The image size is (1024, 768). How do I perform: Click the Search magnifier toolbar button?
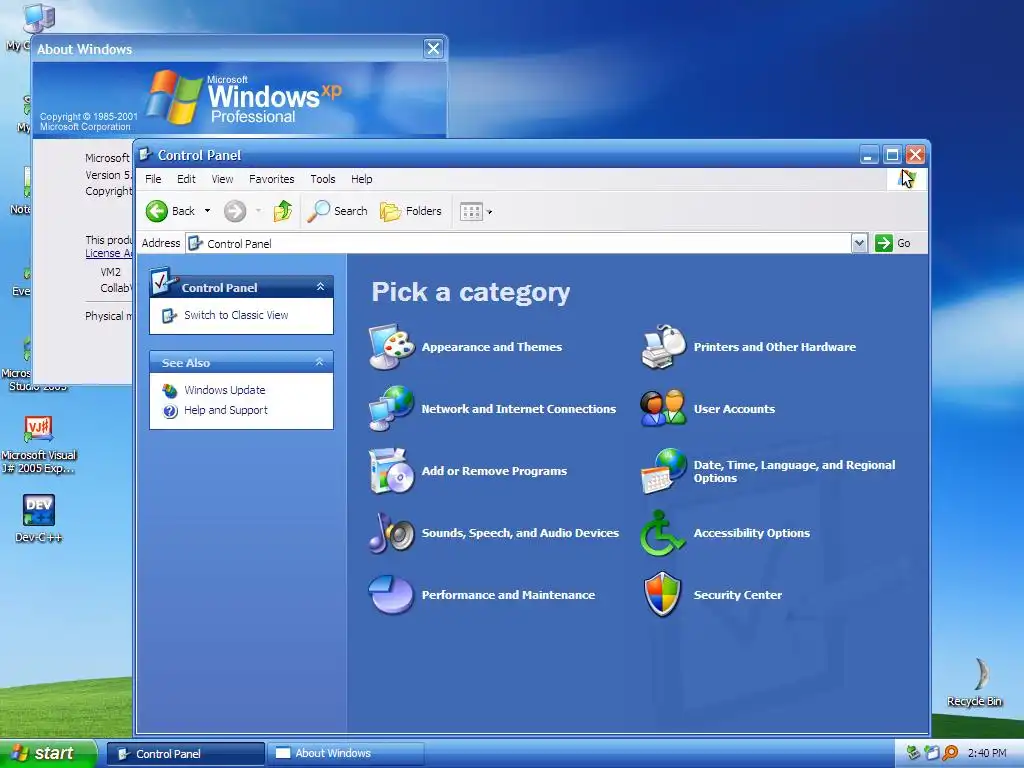337,211
